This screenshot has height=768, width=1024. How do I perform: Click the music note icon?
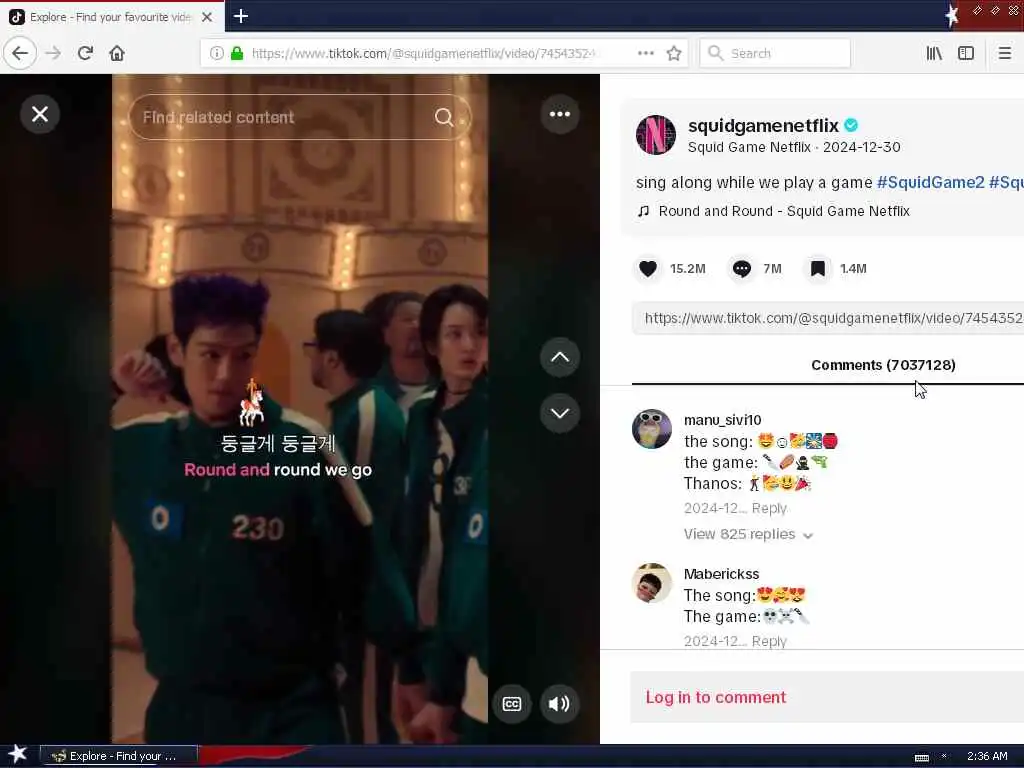(644, 211)
